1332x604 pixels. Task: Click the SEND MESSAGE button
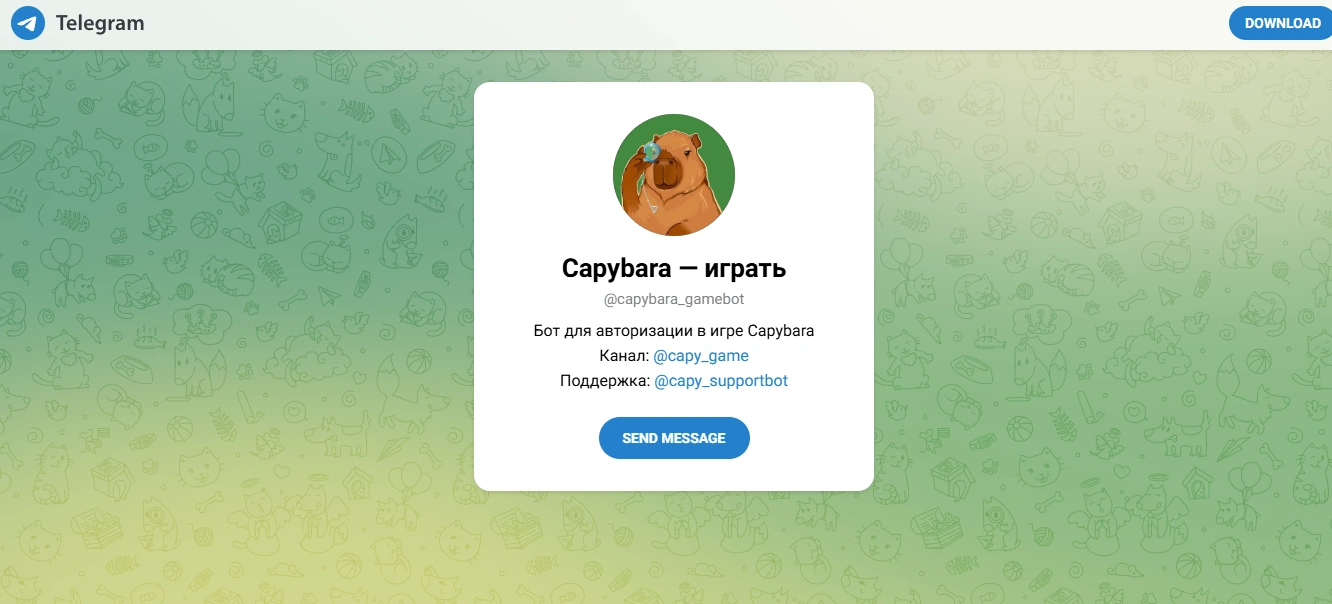674,438
